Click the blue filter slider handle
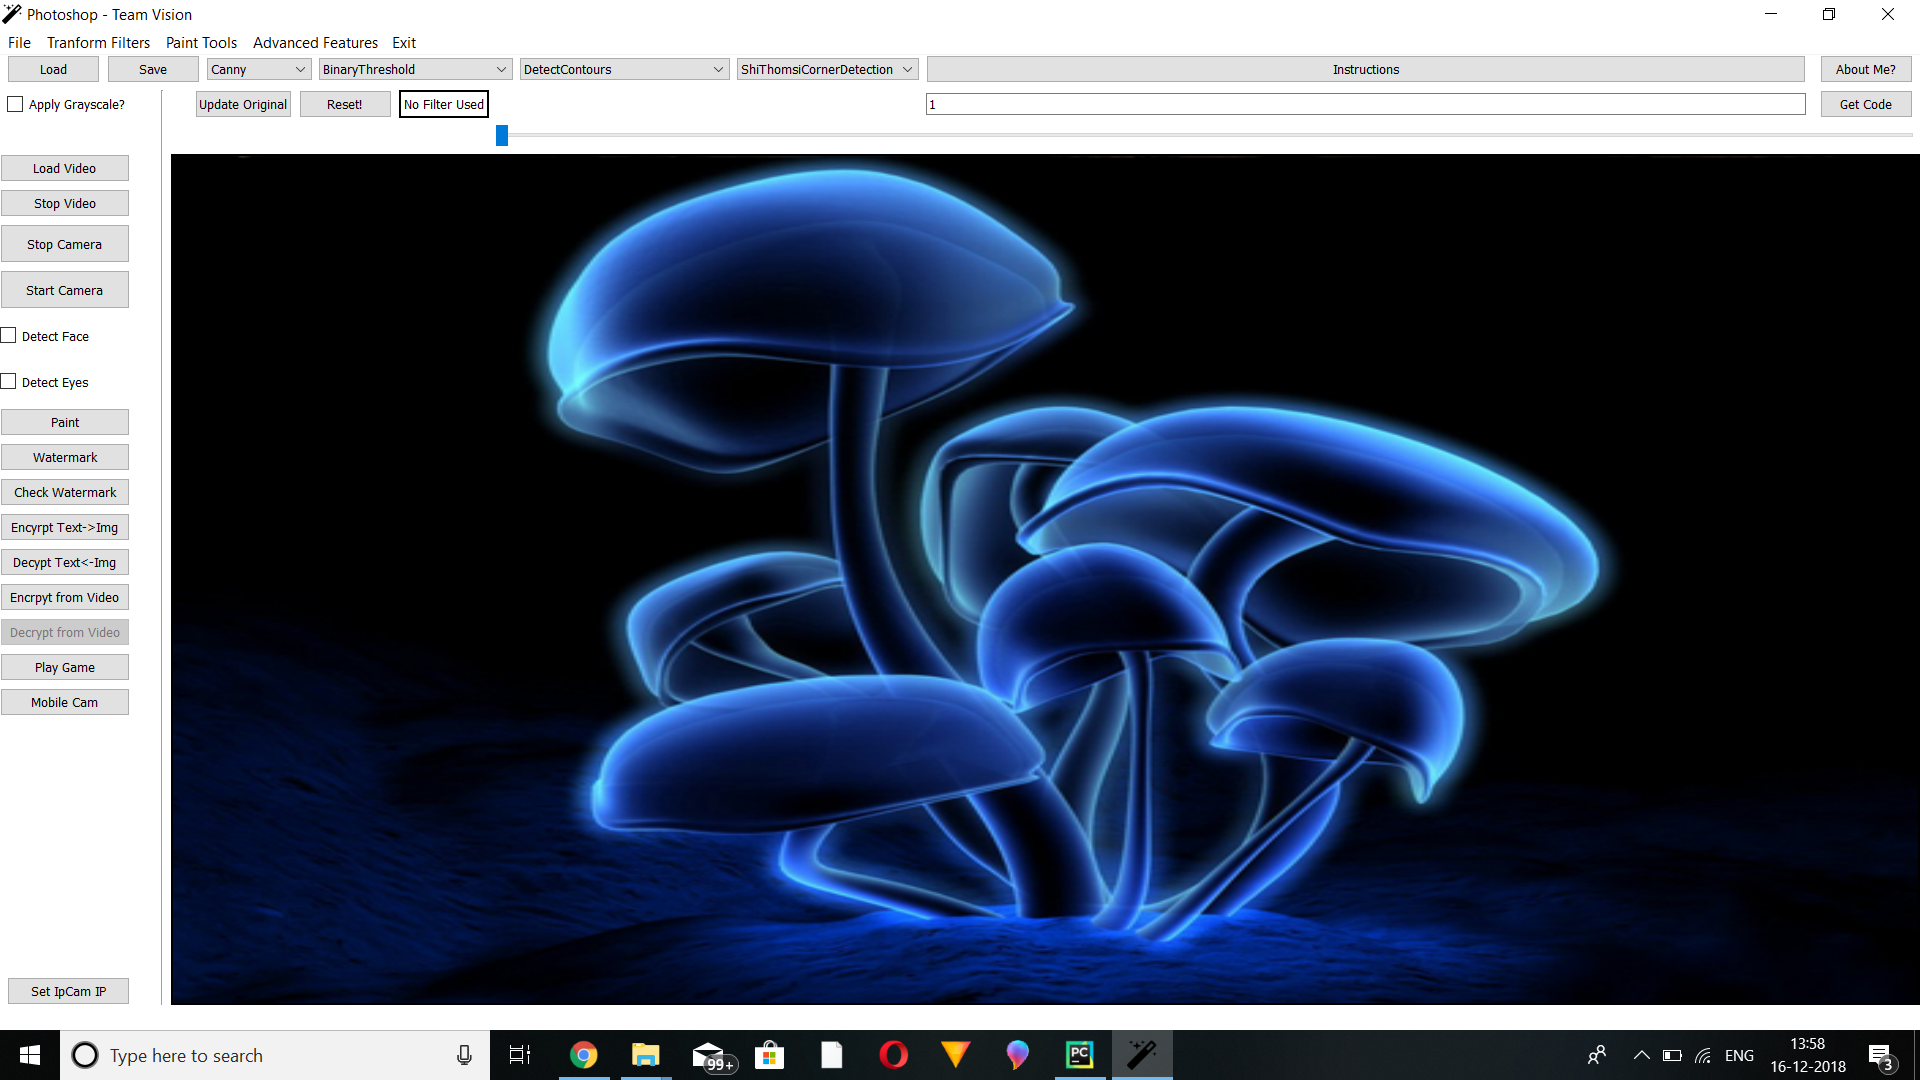The image size is (1920, 1080). [x=502, y=135]
